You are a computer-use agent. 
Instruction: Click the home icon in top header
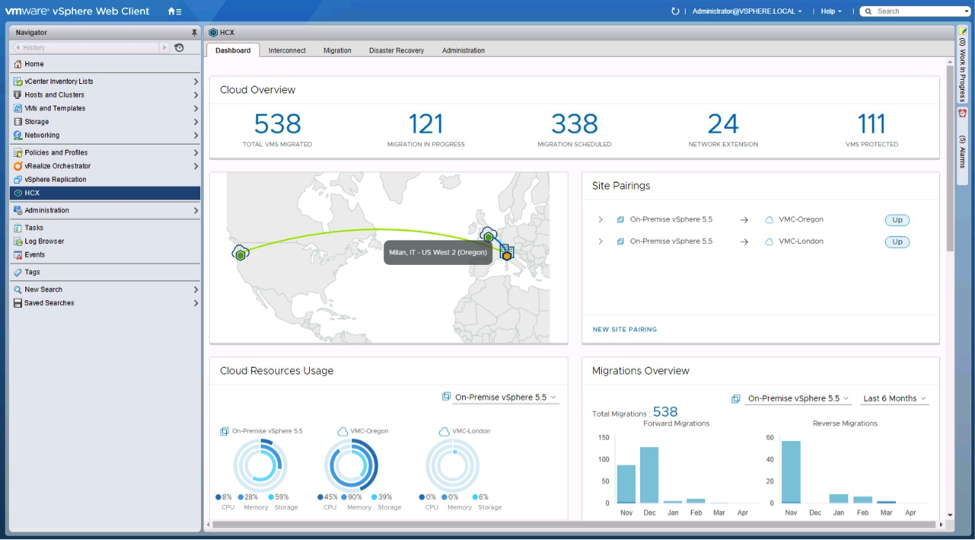click(x=172, y=11)
